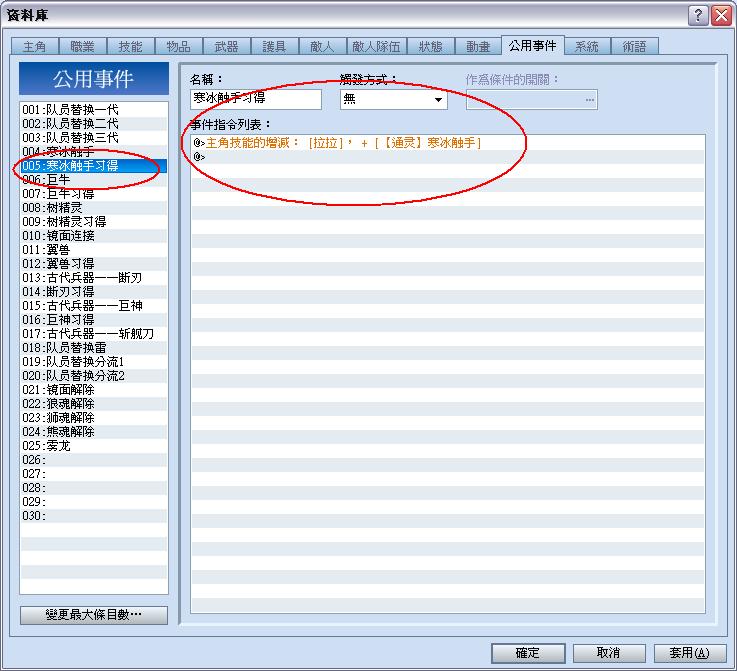Select list entry 019:队员替换分流1
737x671 pixels.
(94, 361)
